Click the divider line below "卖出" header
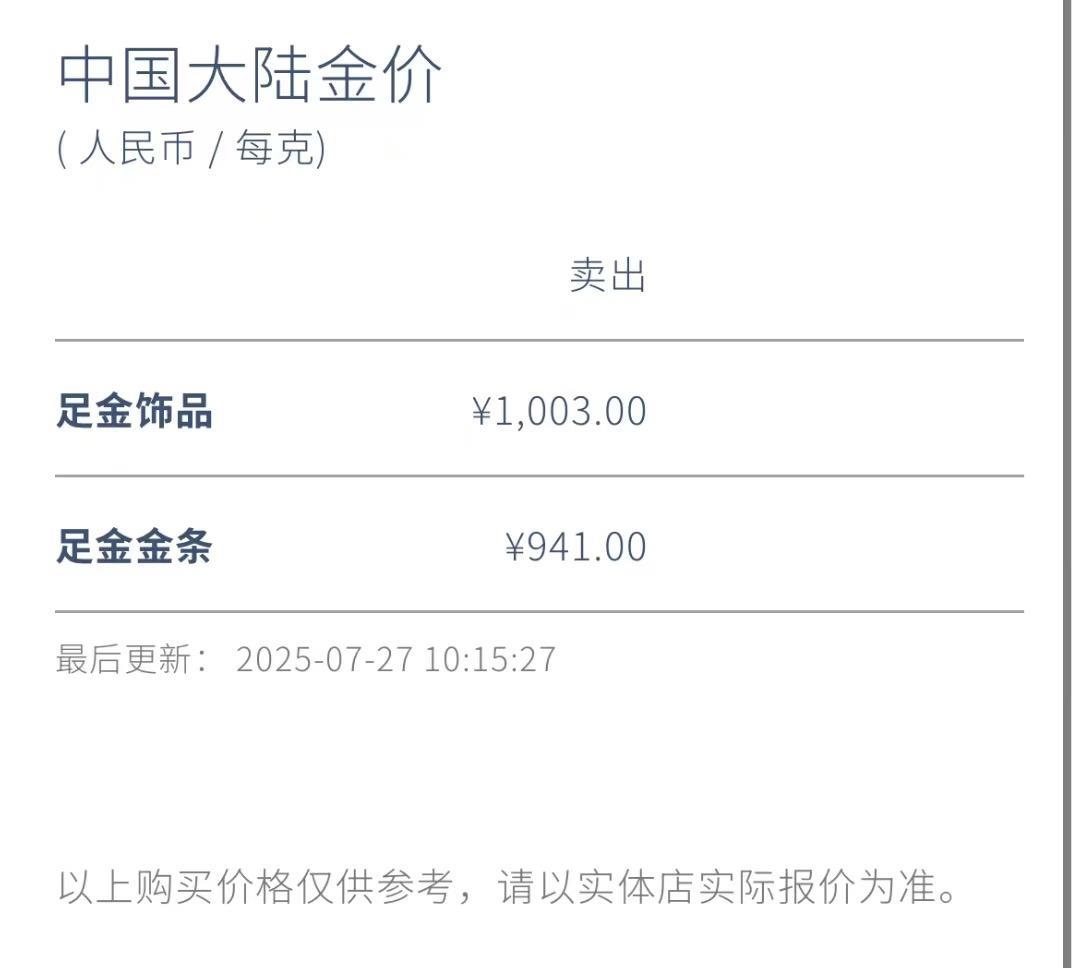Viewport: 1080px width, 968px height. [x=540, y=341]
